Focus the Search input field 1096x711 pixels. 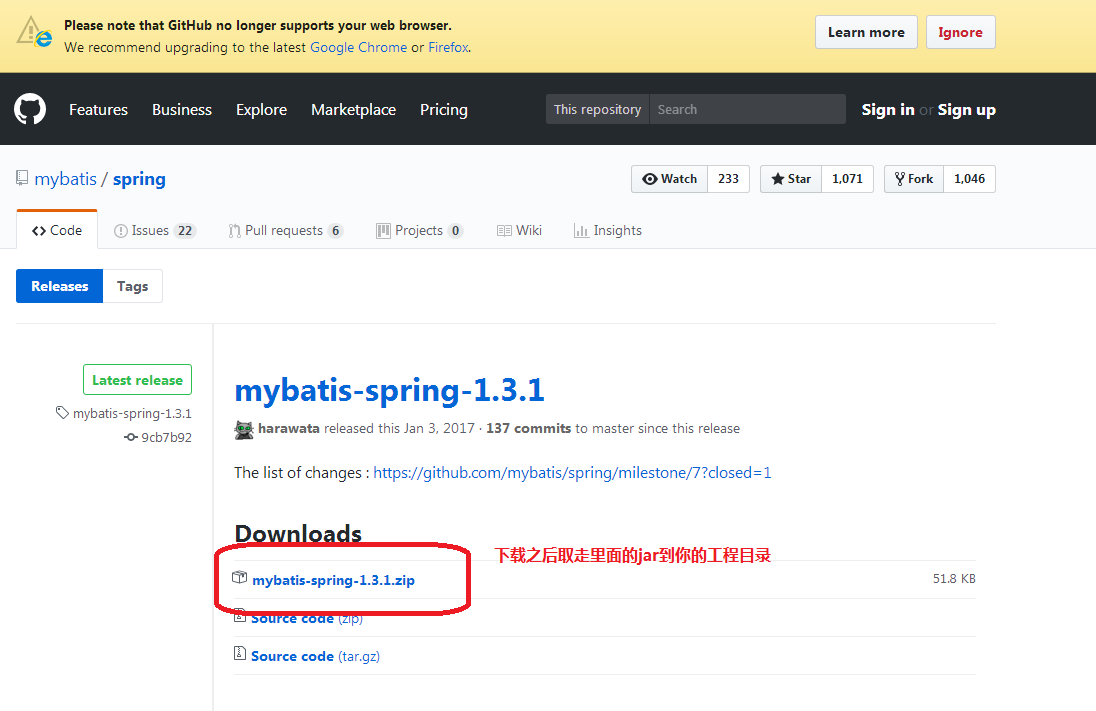[x=747, y=109]
